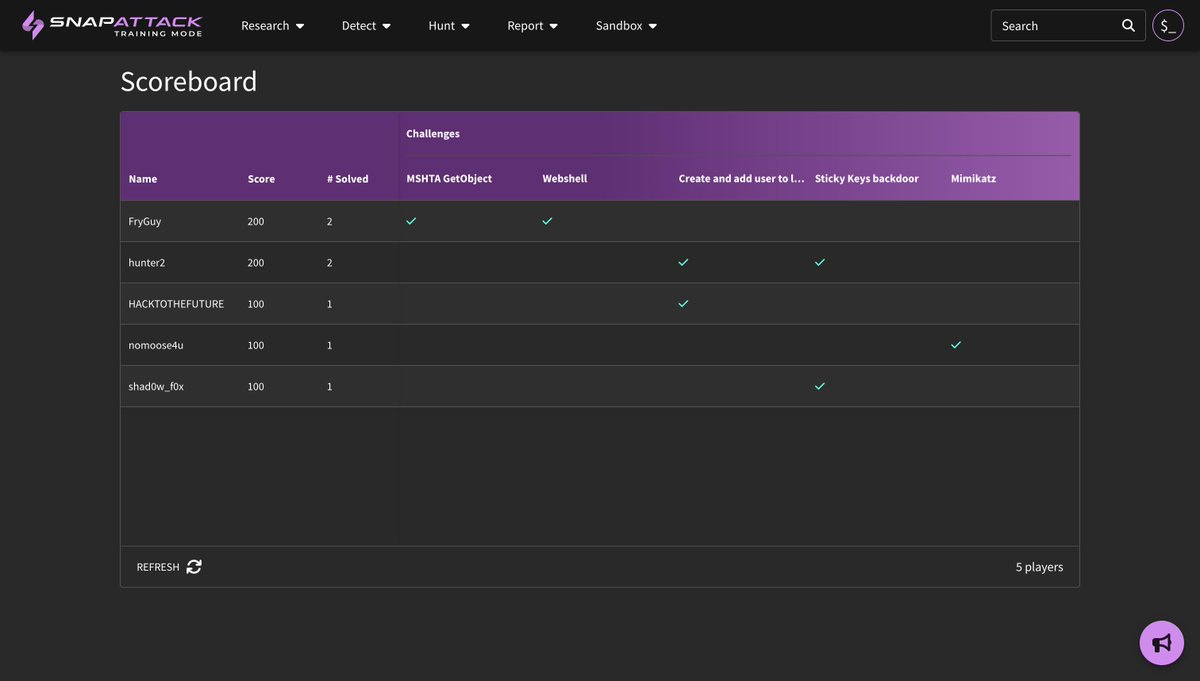Open the Detect menu

[367, 26]
